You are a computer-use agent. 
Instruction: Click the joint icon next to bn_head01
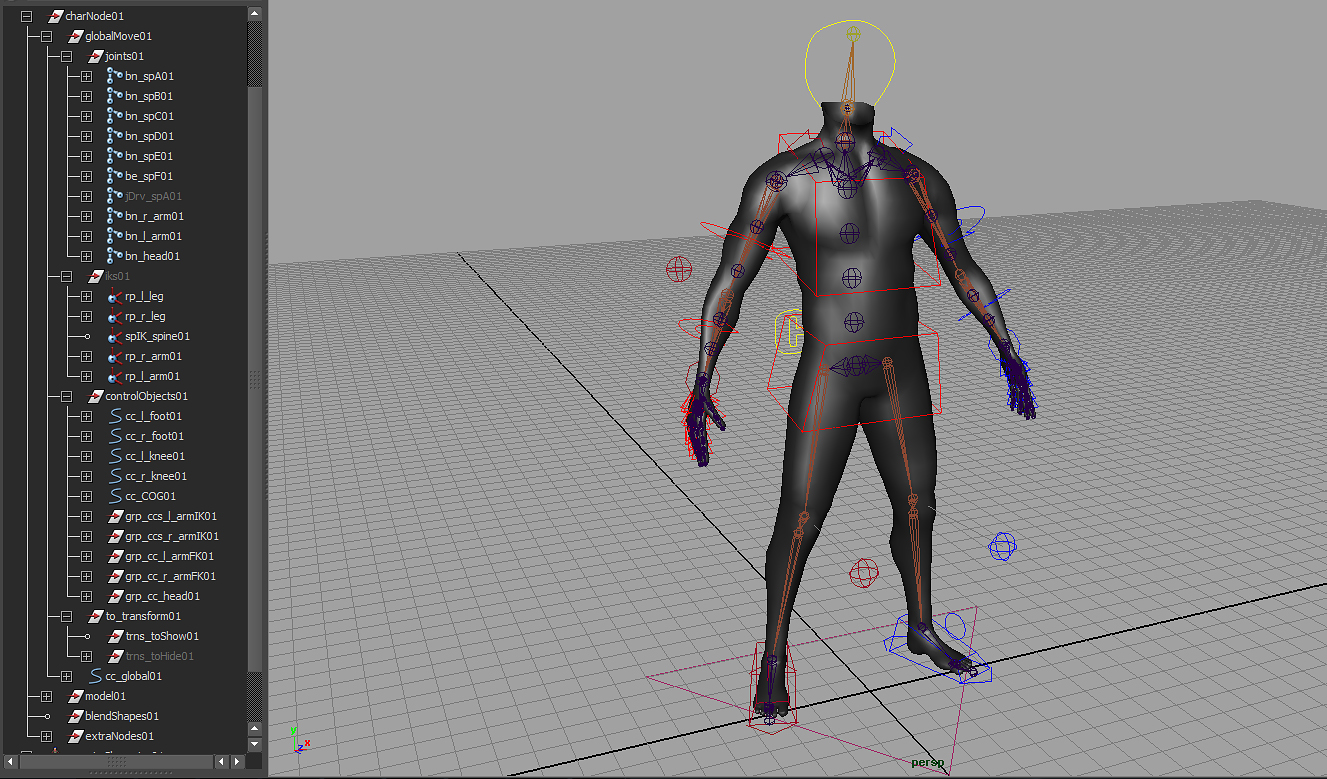click(x=114, y=256)
